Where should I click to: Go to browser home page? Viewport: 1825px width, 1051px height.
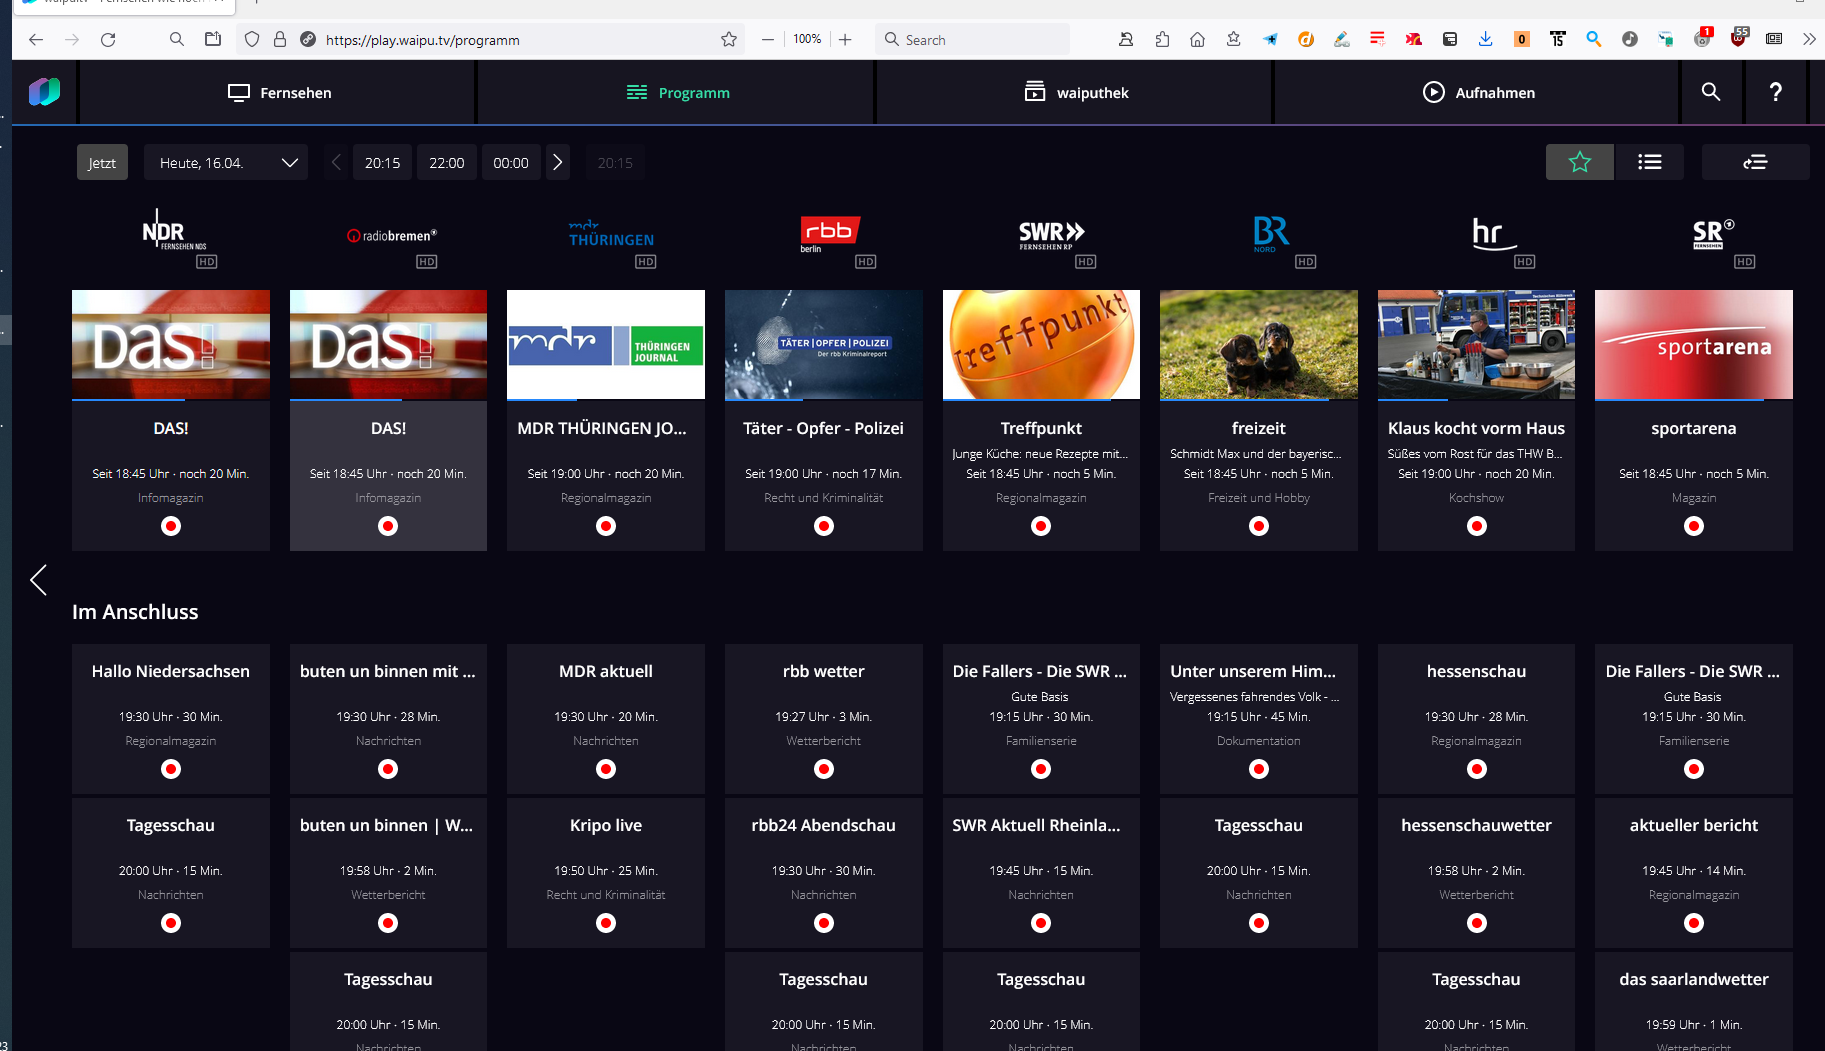pos(1197,40)
